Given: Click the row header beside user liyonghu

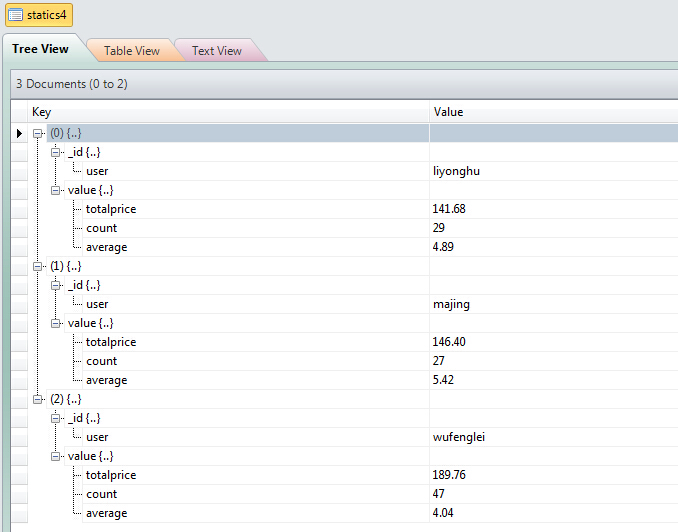Looking at the screenshot, I should tap(19, 171).
